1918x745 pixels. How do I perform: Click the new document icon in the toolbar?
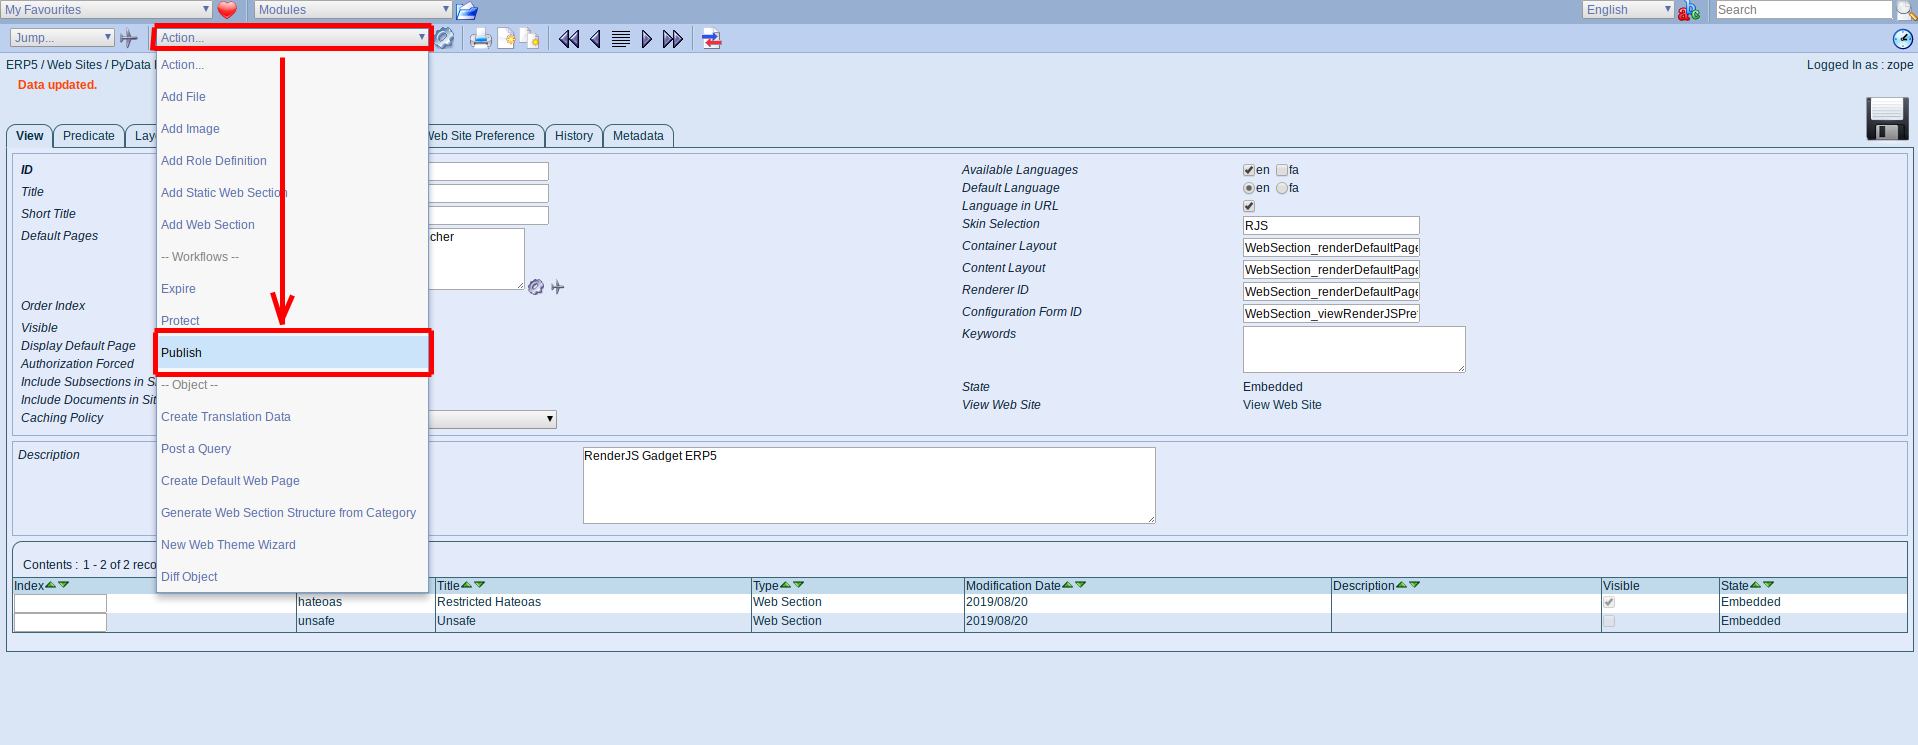pos(507,39)
